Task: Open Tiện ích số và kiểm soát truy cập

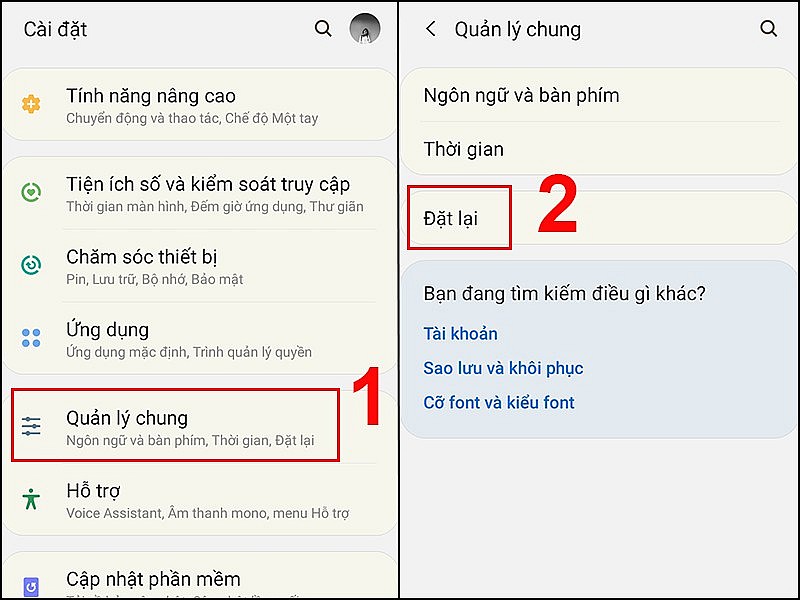Action: (199, 193)
